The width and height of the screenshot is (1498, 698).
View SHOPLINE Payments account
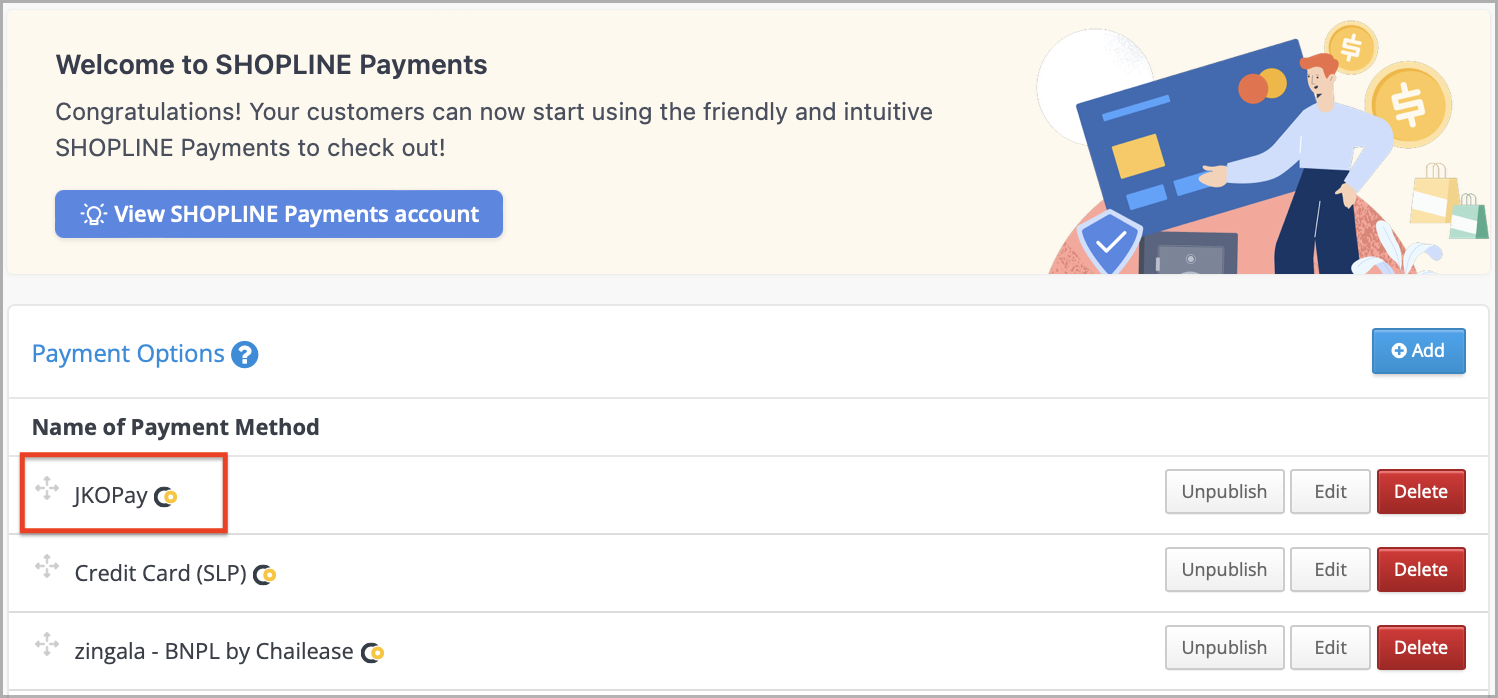[279, 214]
